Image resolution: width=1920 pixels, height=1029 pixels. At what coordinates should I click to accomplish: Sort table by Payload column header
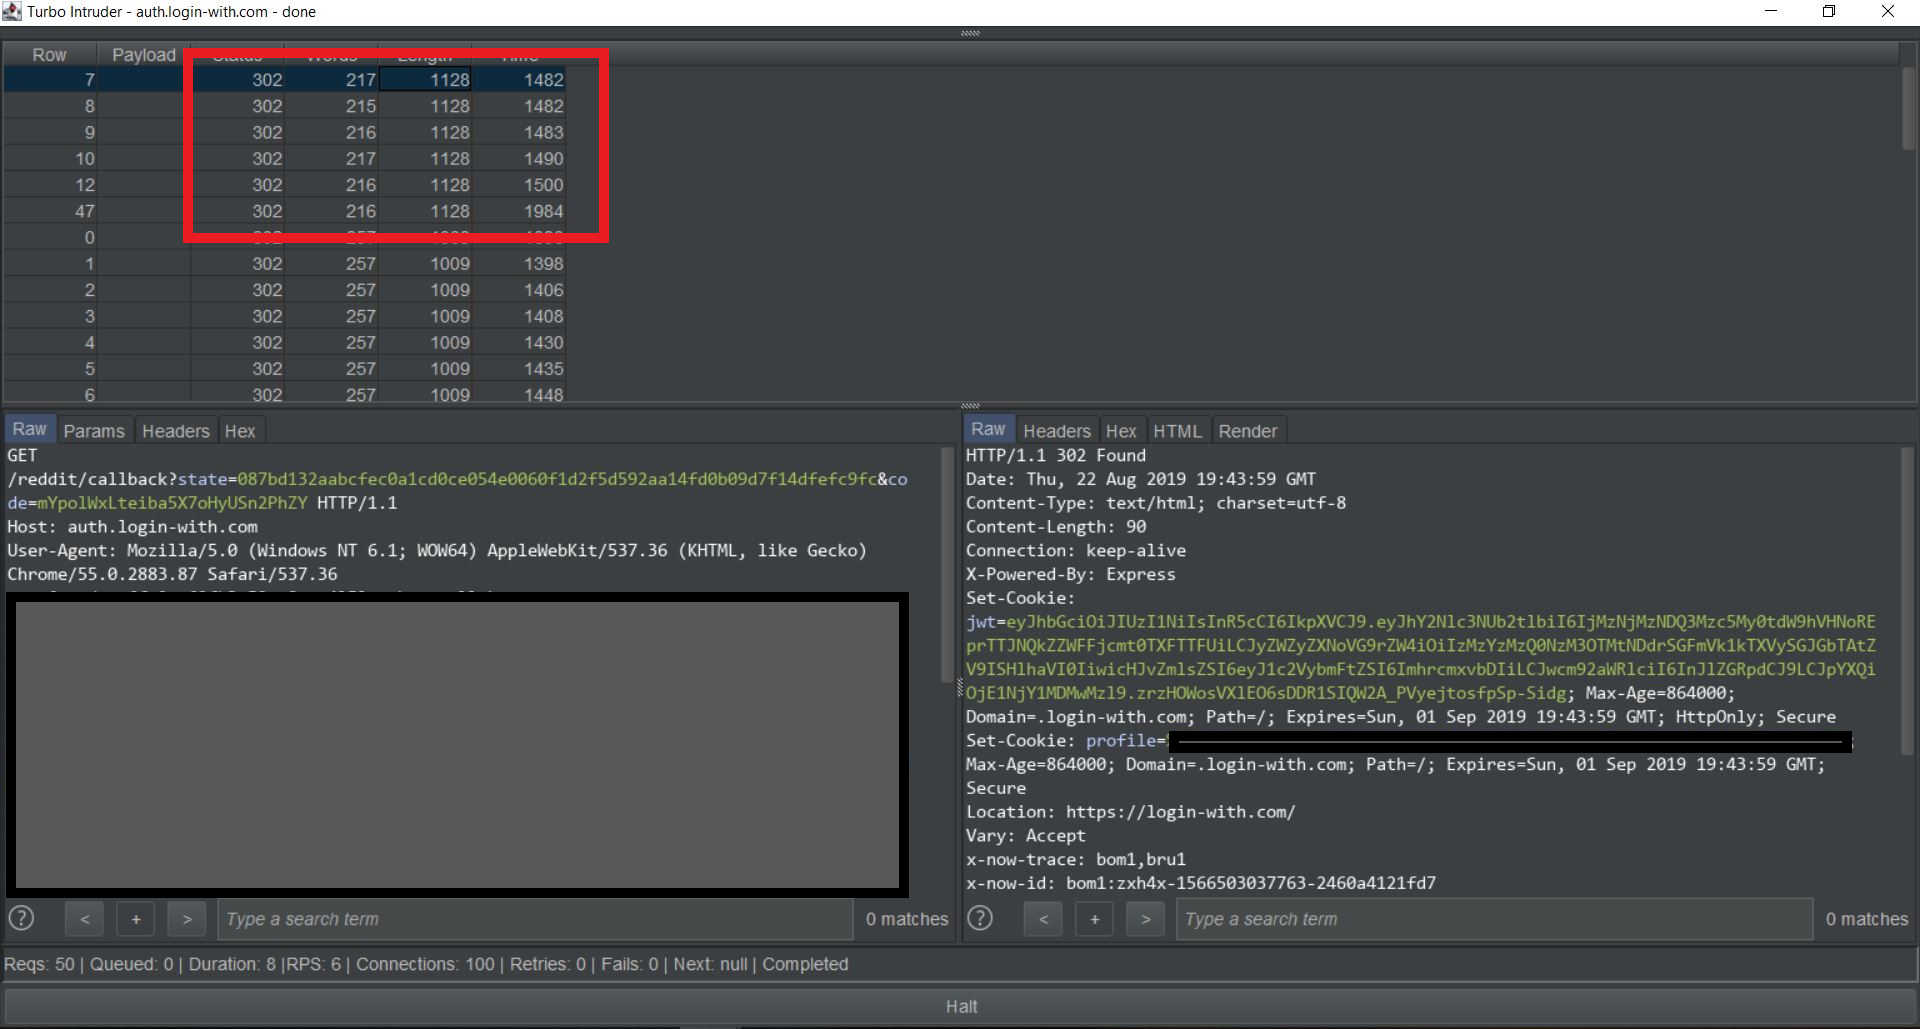[144, 55]
